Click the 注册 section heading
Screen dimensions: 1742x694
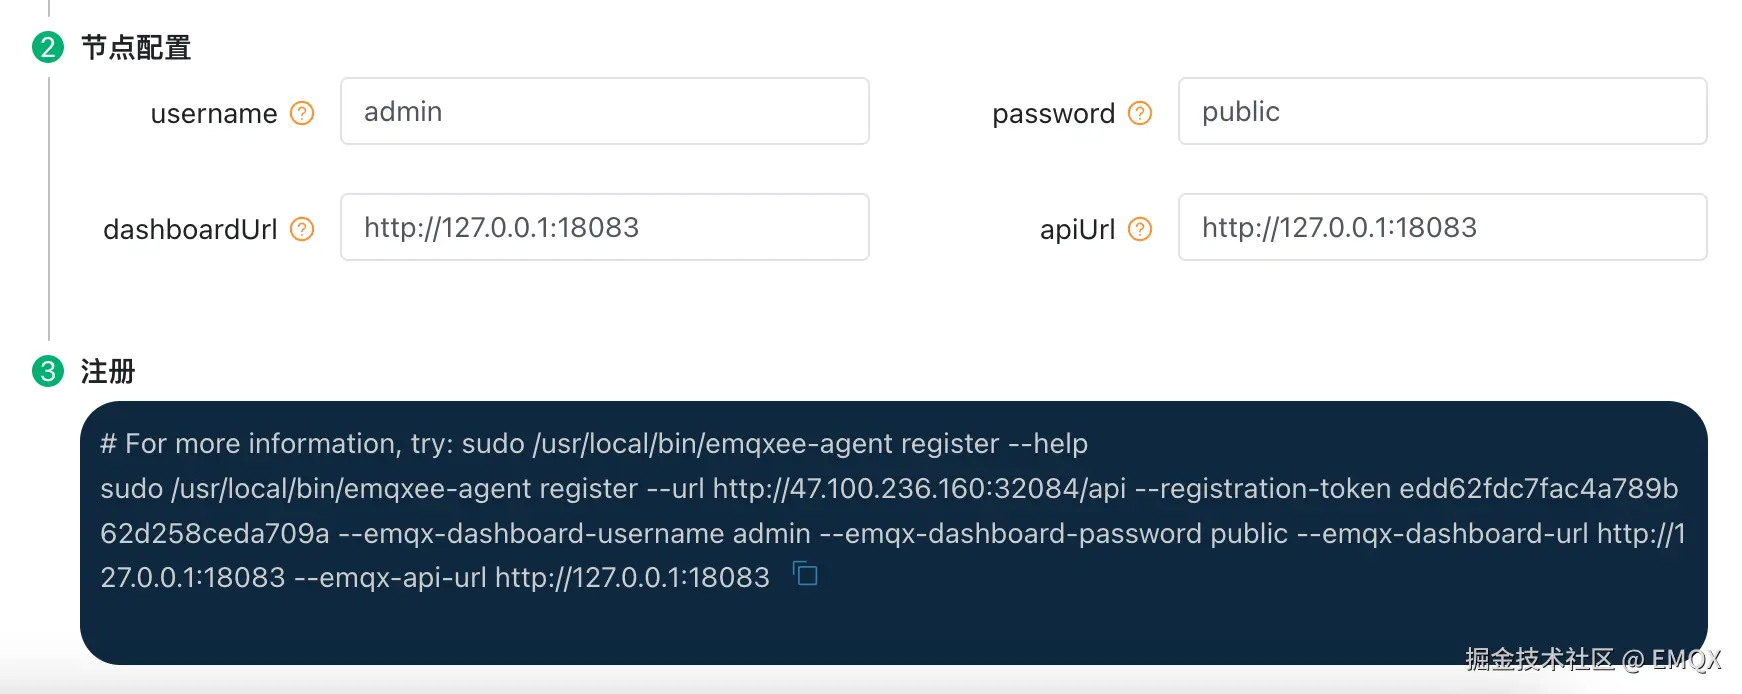(x=108, y=371)
